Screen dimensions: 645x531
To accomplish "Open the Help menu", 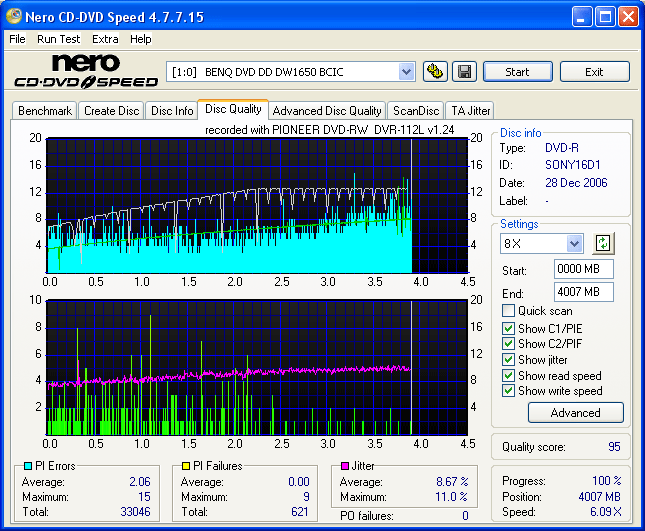I will click(x=141, y=39).
